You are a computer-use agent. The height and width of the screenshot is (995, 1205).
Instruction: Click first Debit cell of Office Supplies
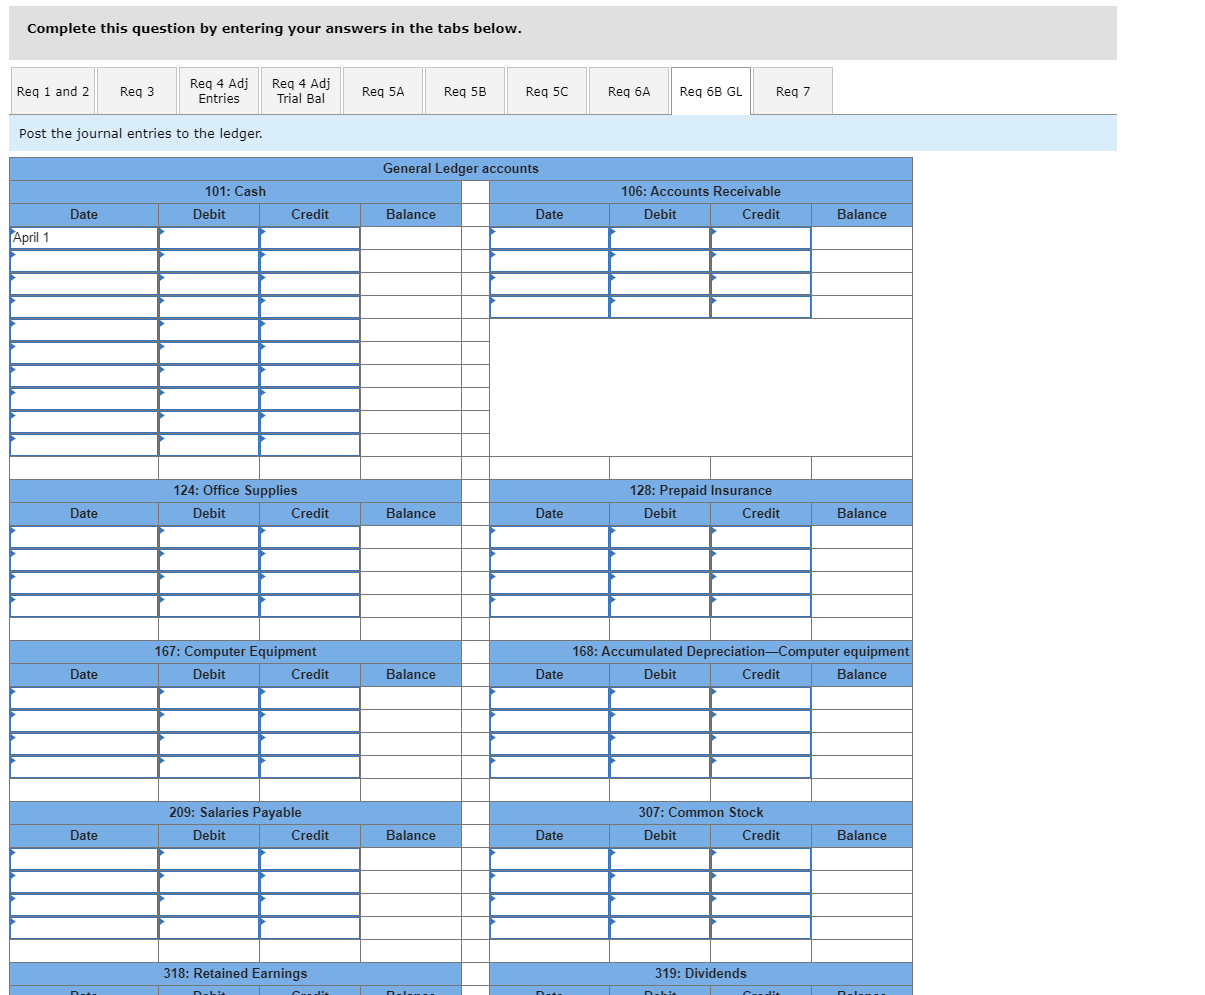tap(209, 537)
